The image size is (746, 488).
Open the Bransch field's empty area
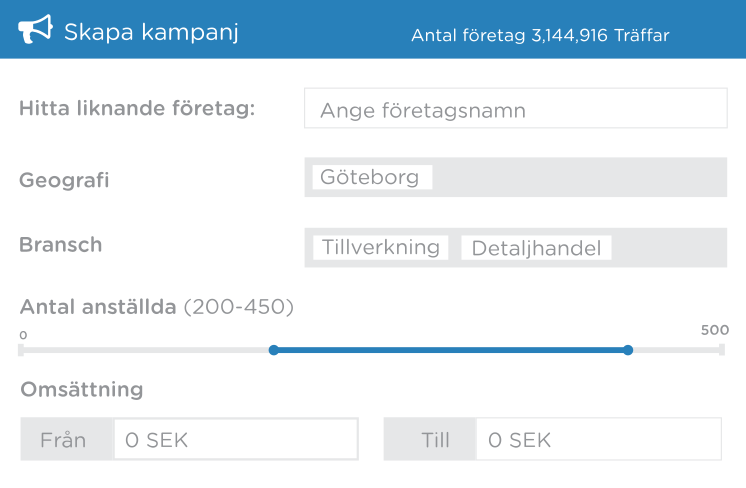669,248
